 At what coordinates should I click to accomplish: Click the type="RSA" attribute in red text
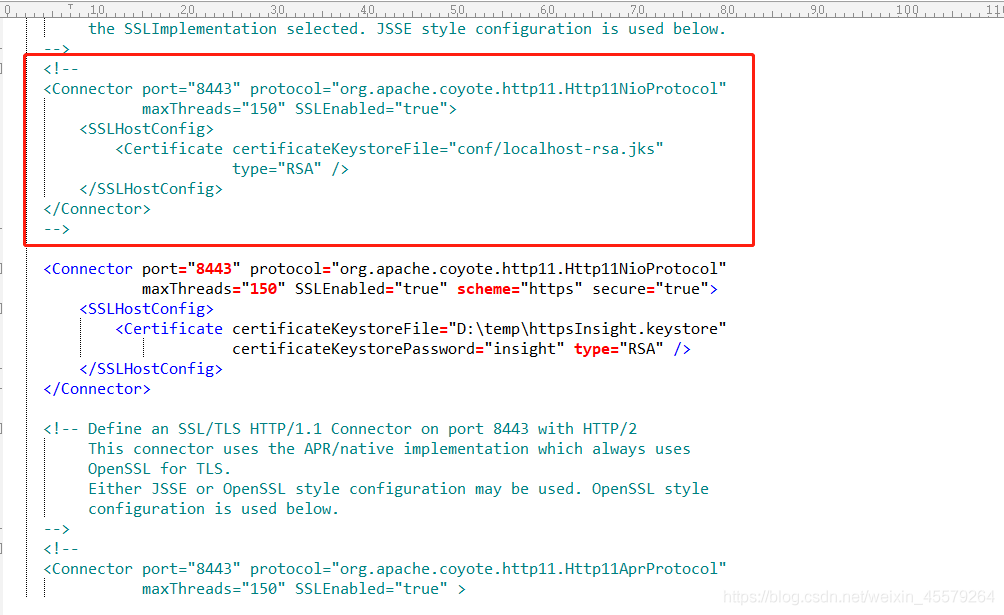pyautogui.click(x=613, y=348)
